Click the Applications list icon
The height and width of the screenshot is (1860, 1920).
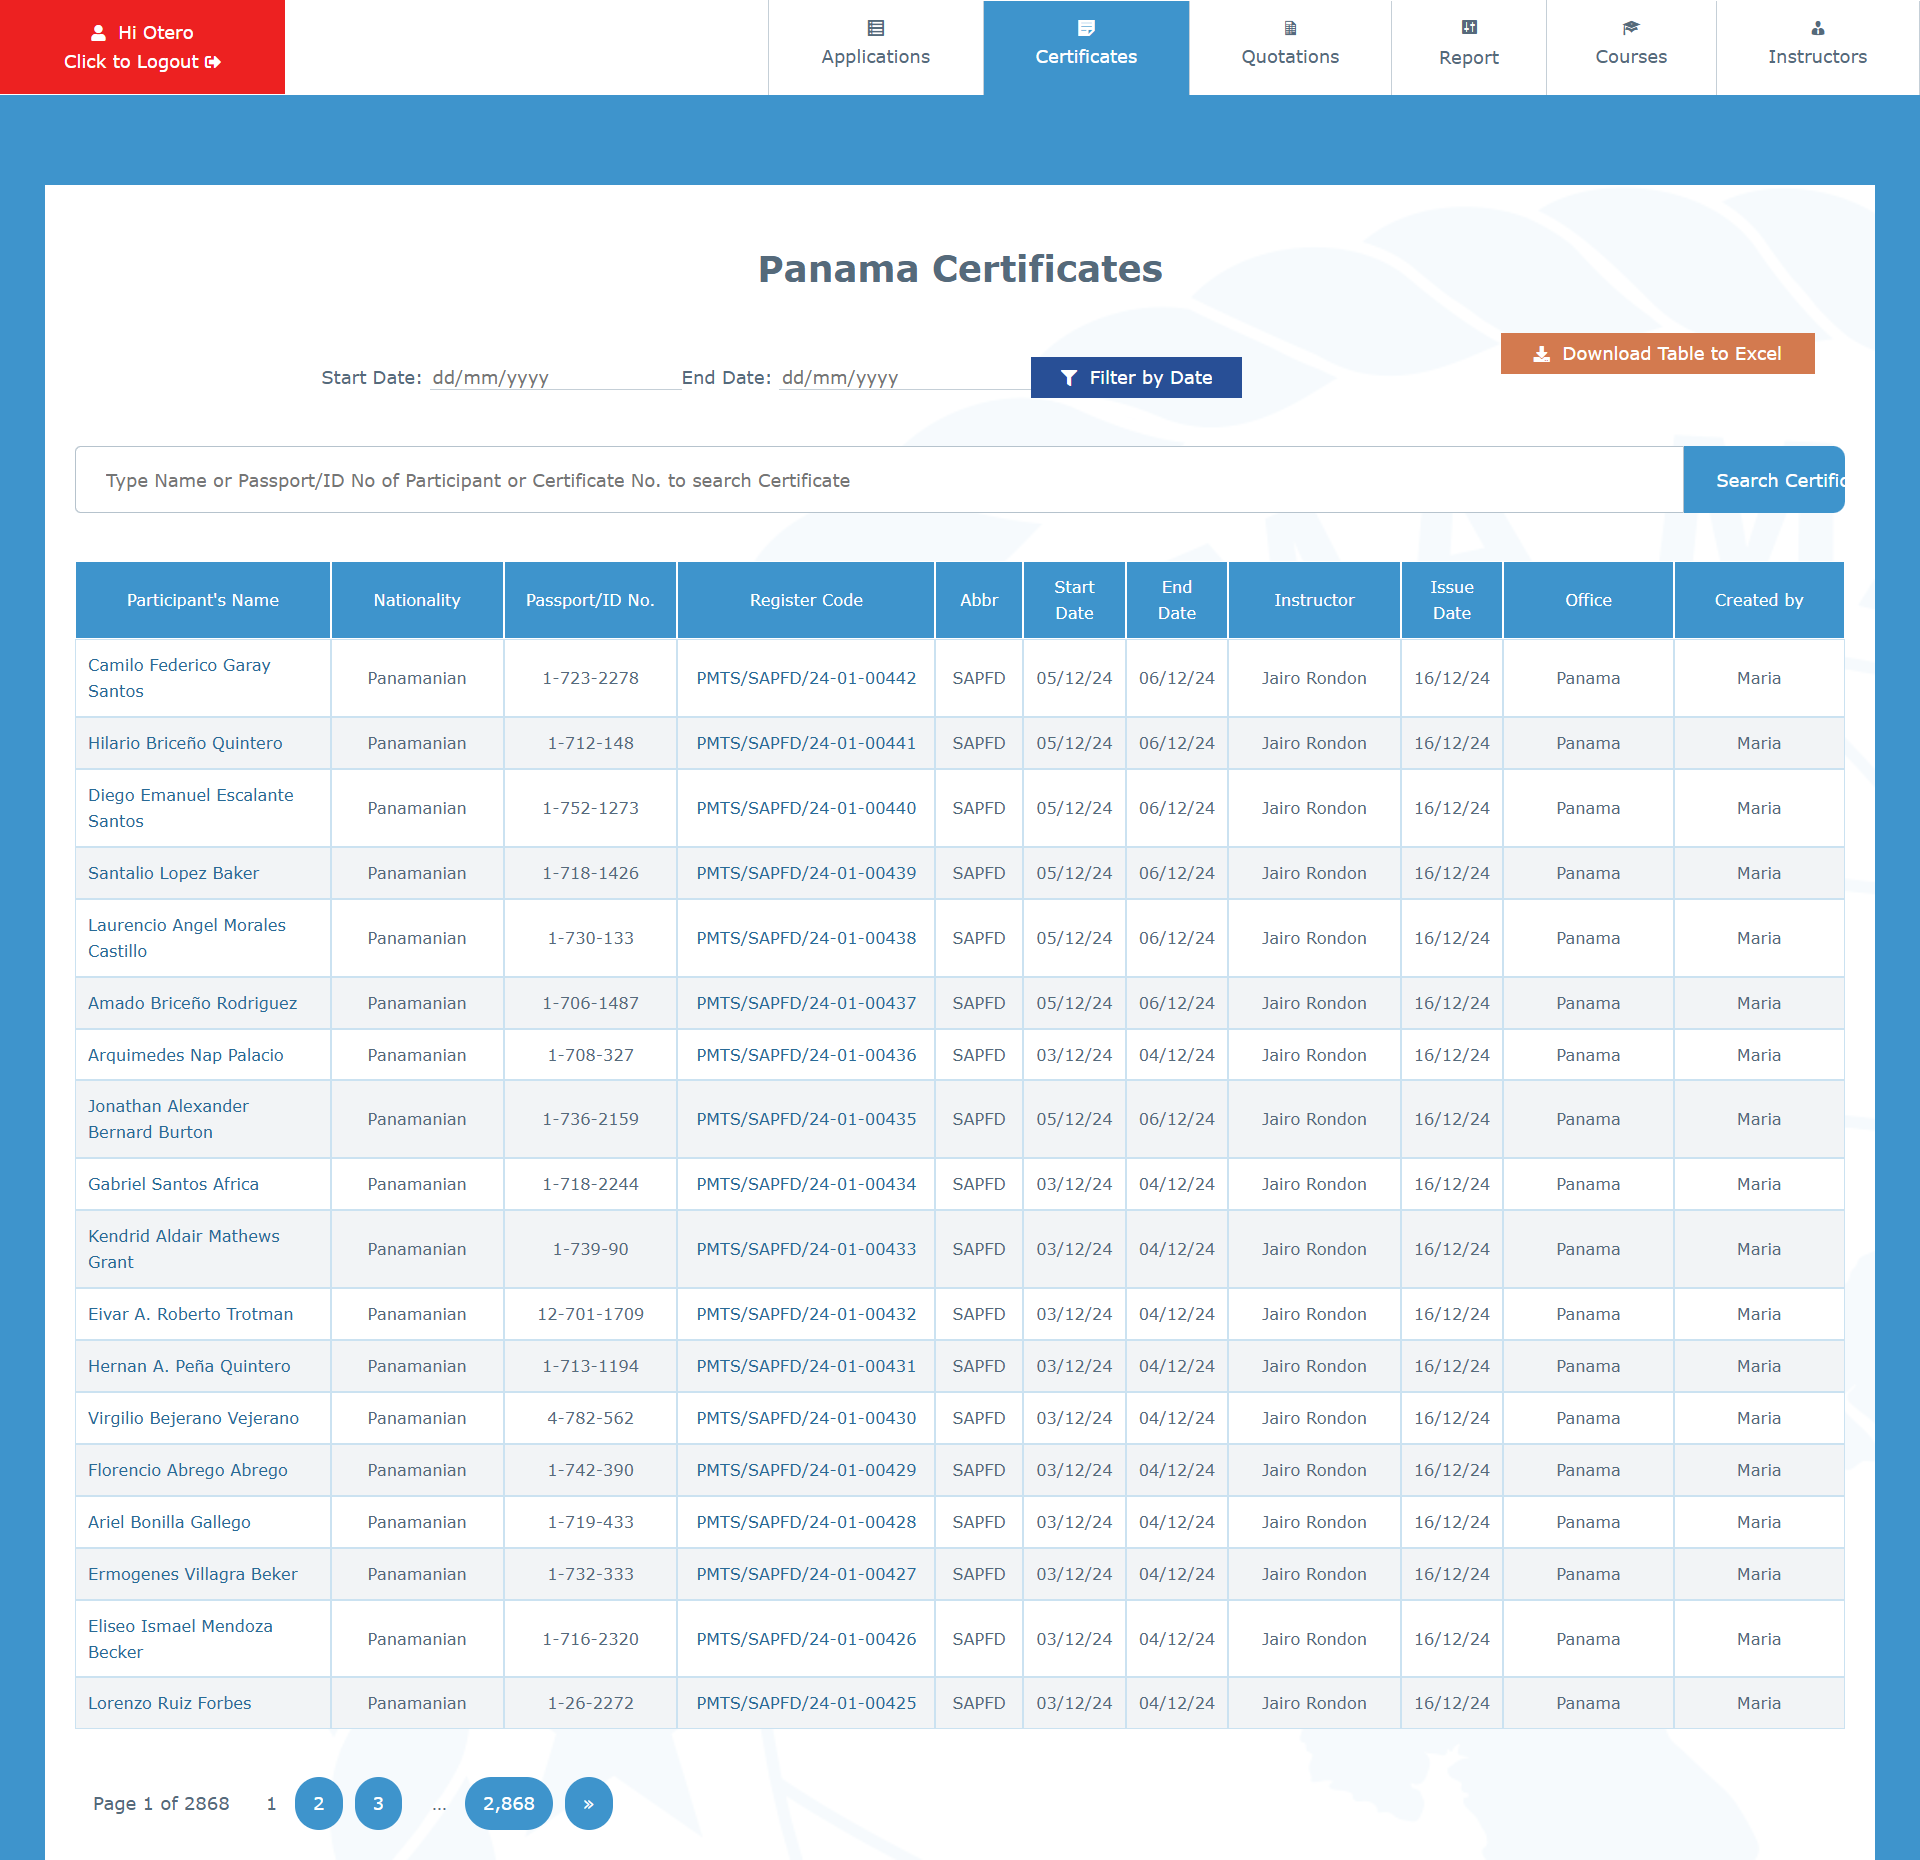876,28
